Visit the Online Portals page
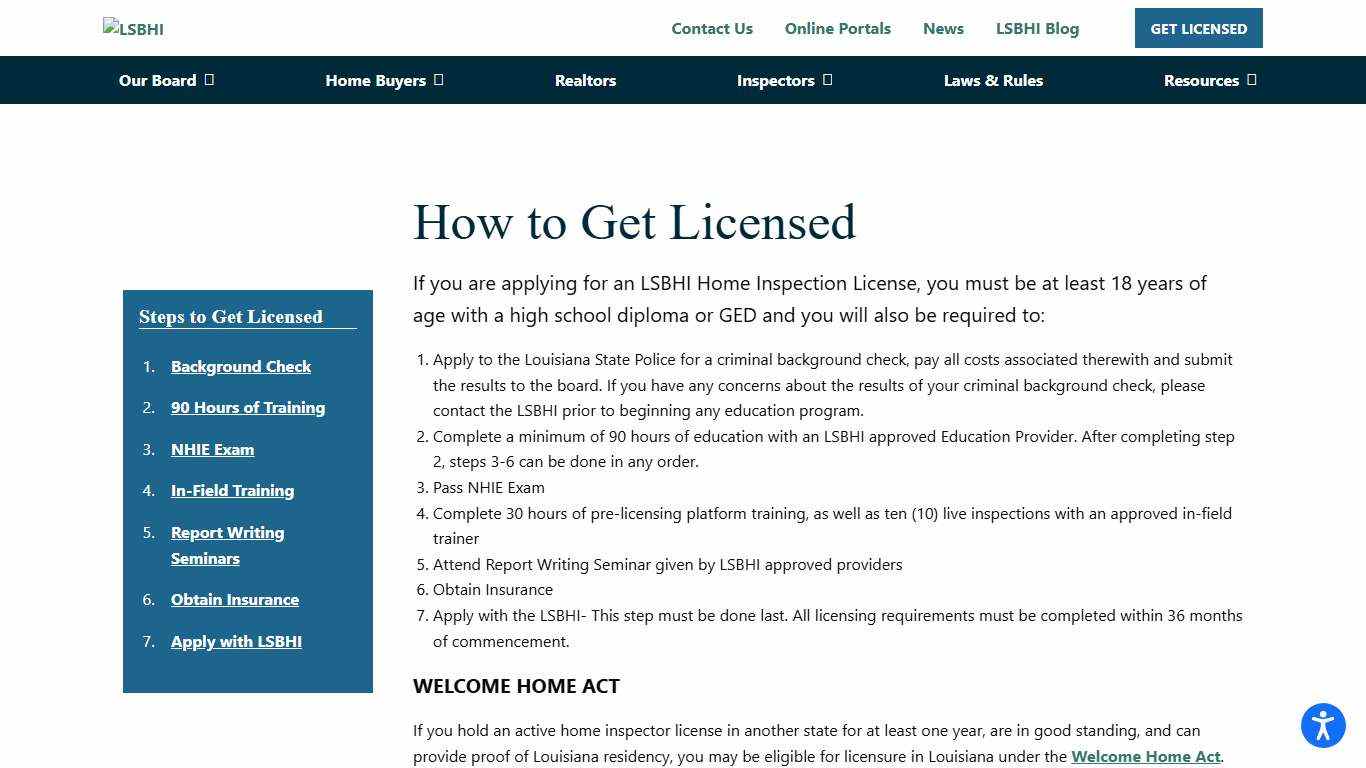 click(x=838, y=28)
